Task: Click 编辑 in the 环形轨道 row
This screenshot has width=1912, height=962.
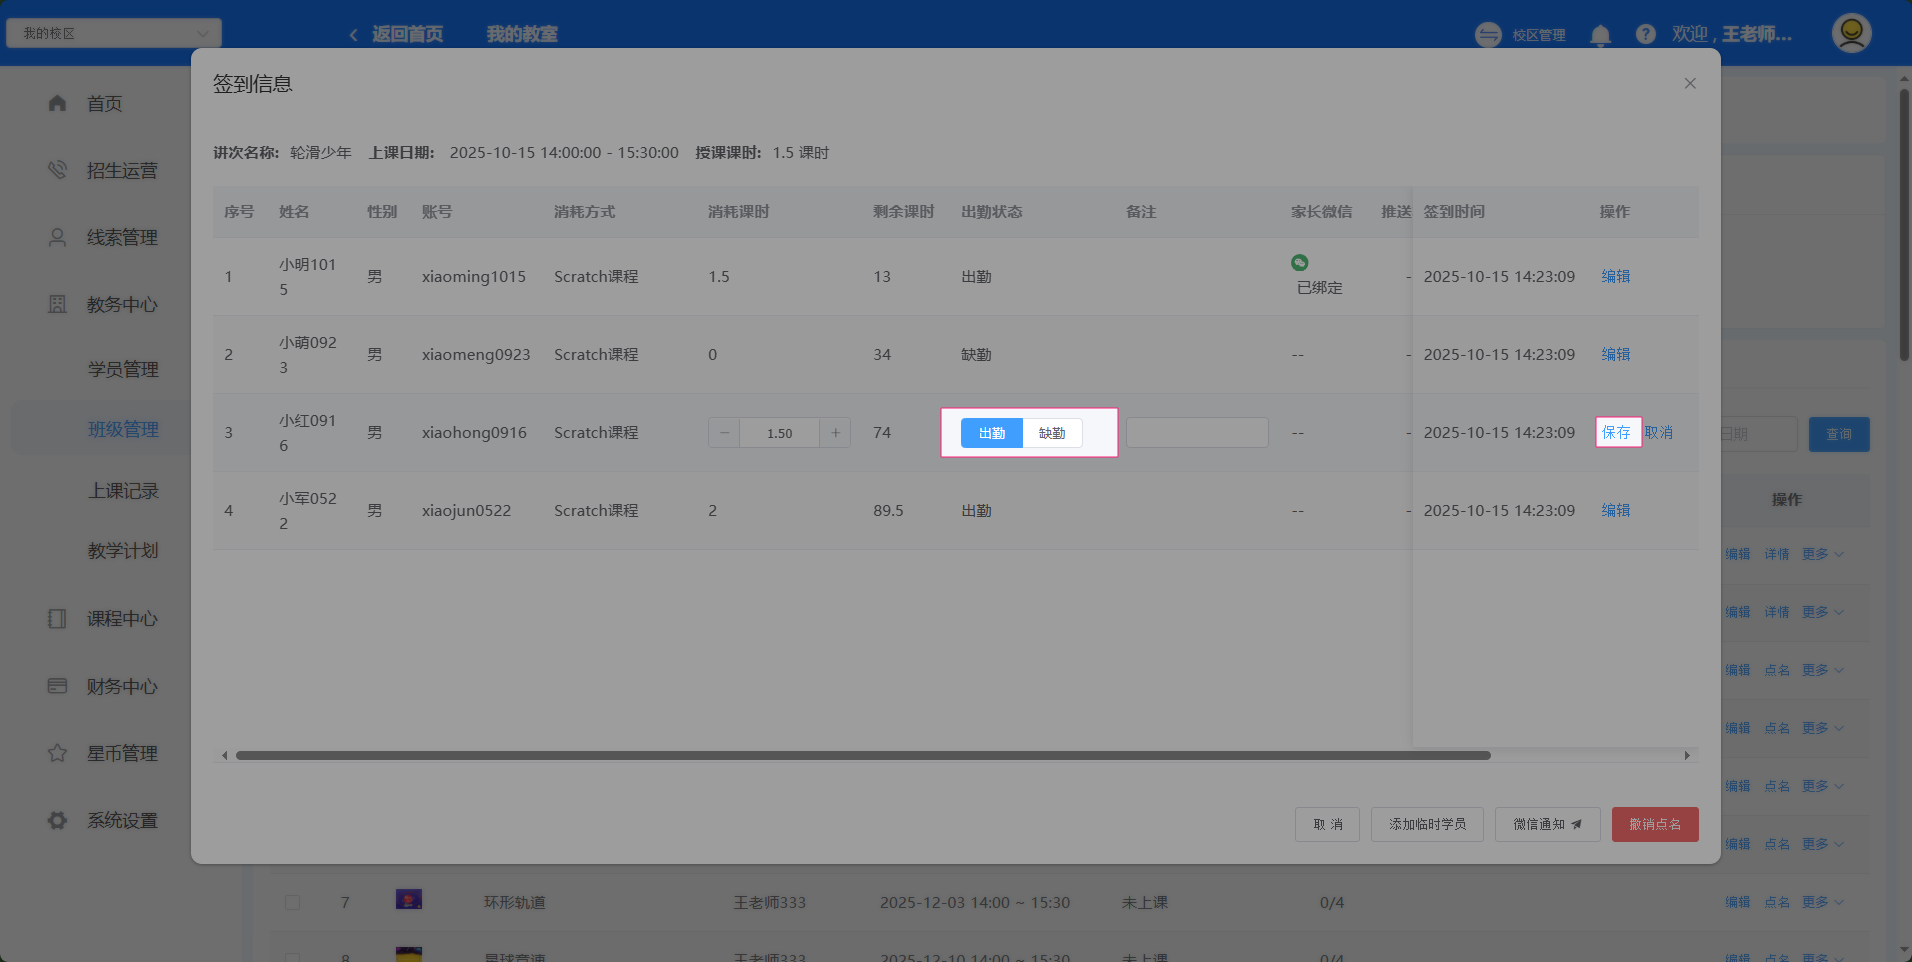Action: pyautogui.click(x=1737, y=902)
